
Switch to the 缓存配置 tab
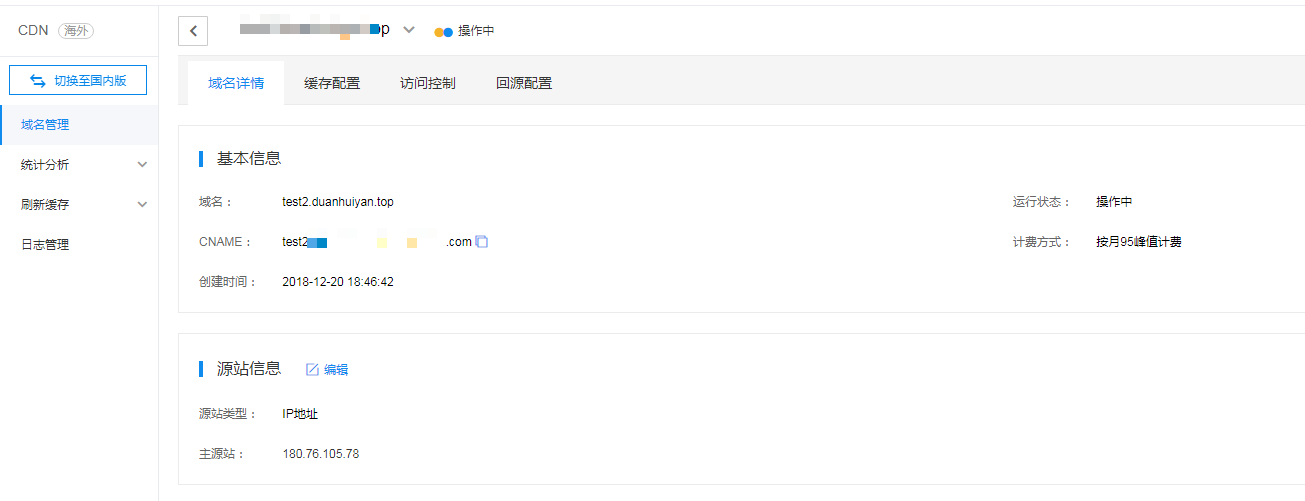332,83
